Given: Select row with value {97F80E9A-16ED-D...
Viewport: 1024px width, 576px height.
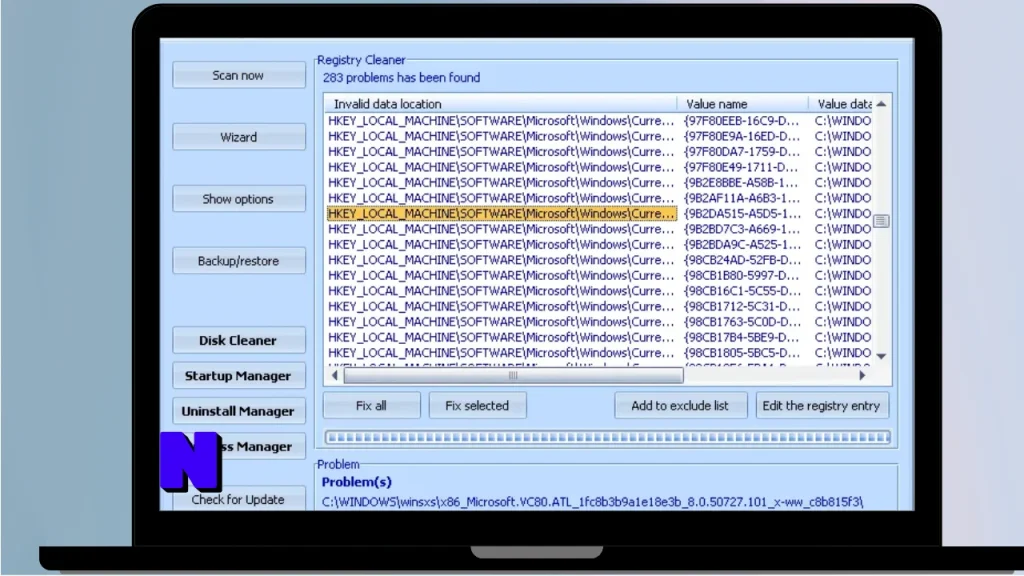Looking at the screenshot, I should click(599, 136).
